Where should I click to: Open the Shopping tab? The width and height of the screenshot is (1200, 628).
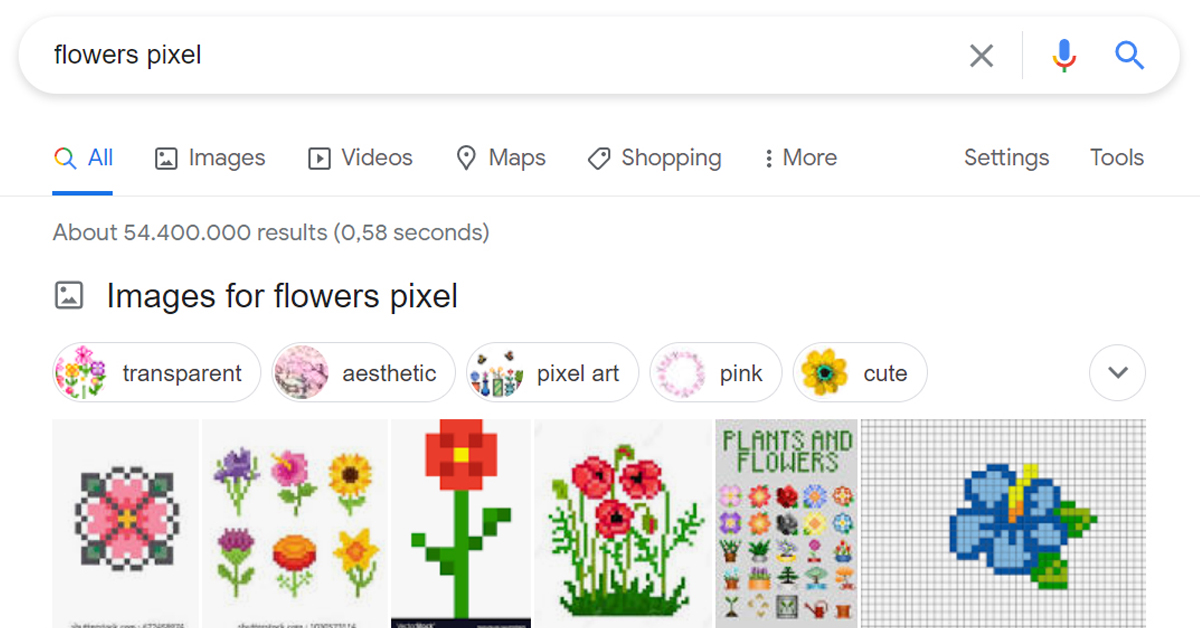(x=654, y=158)
